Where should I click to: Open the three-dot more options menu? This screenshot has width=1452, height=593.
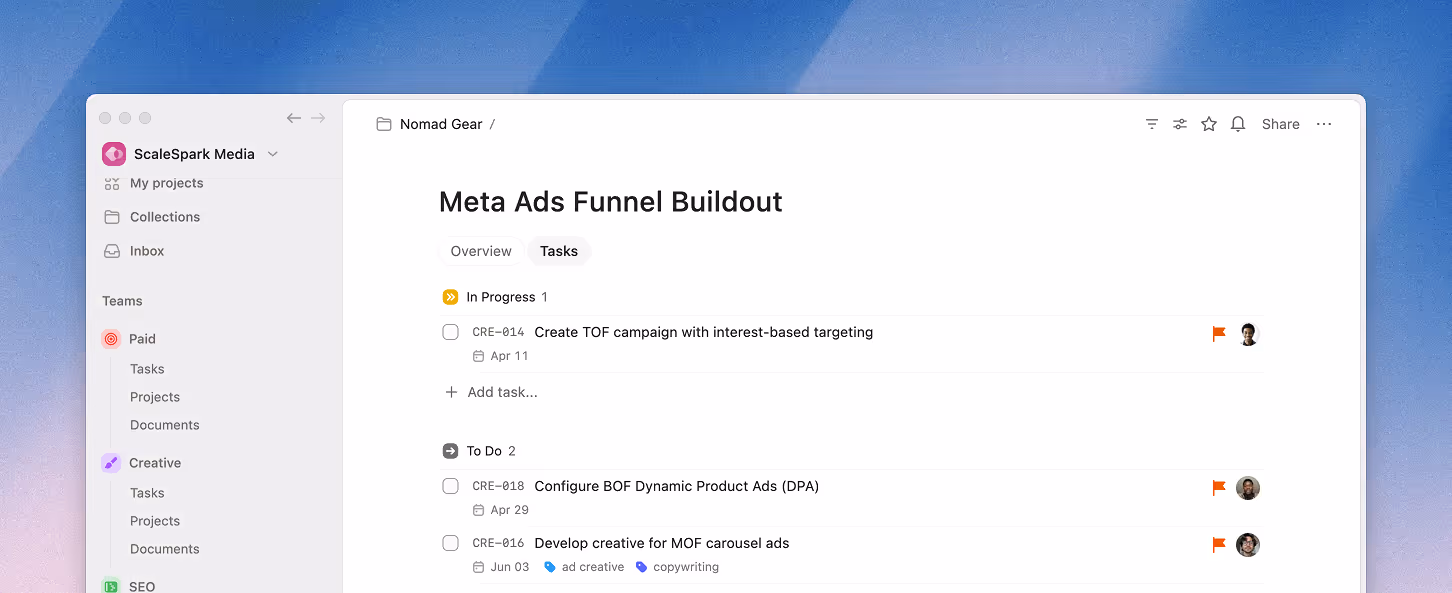click(1324, 124)
